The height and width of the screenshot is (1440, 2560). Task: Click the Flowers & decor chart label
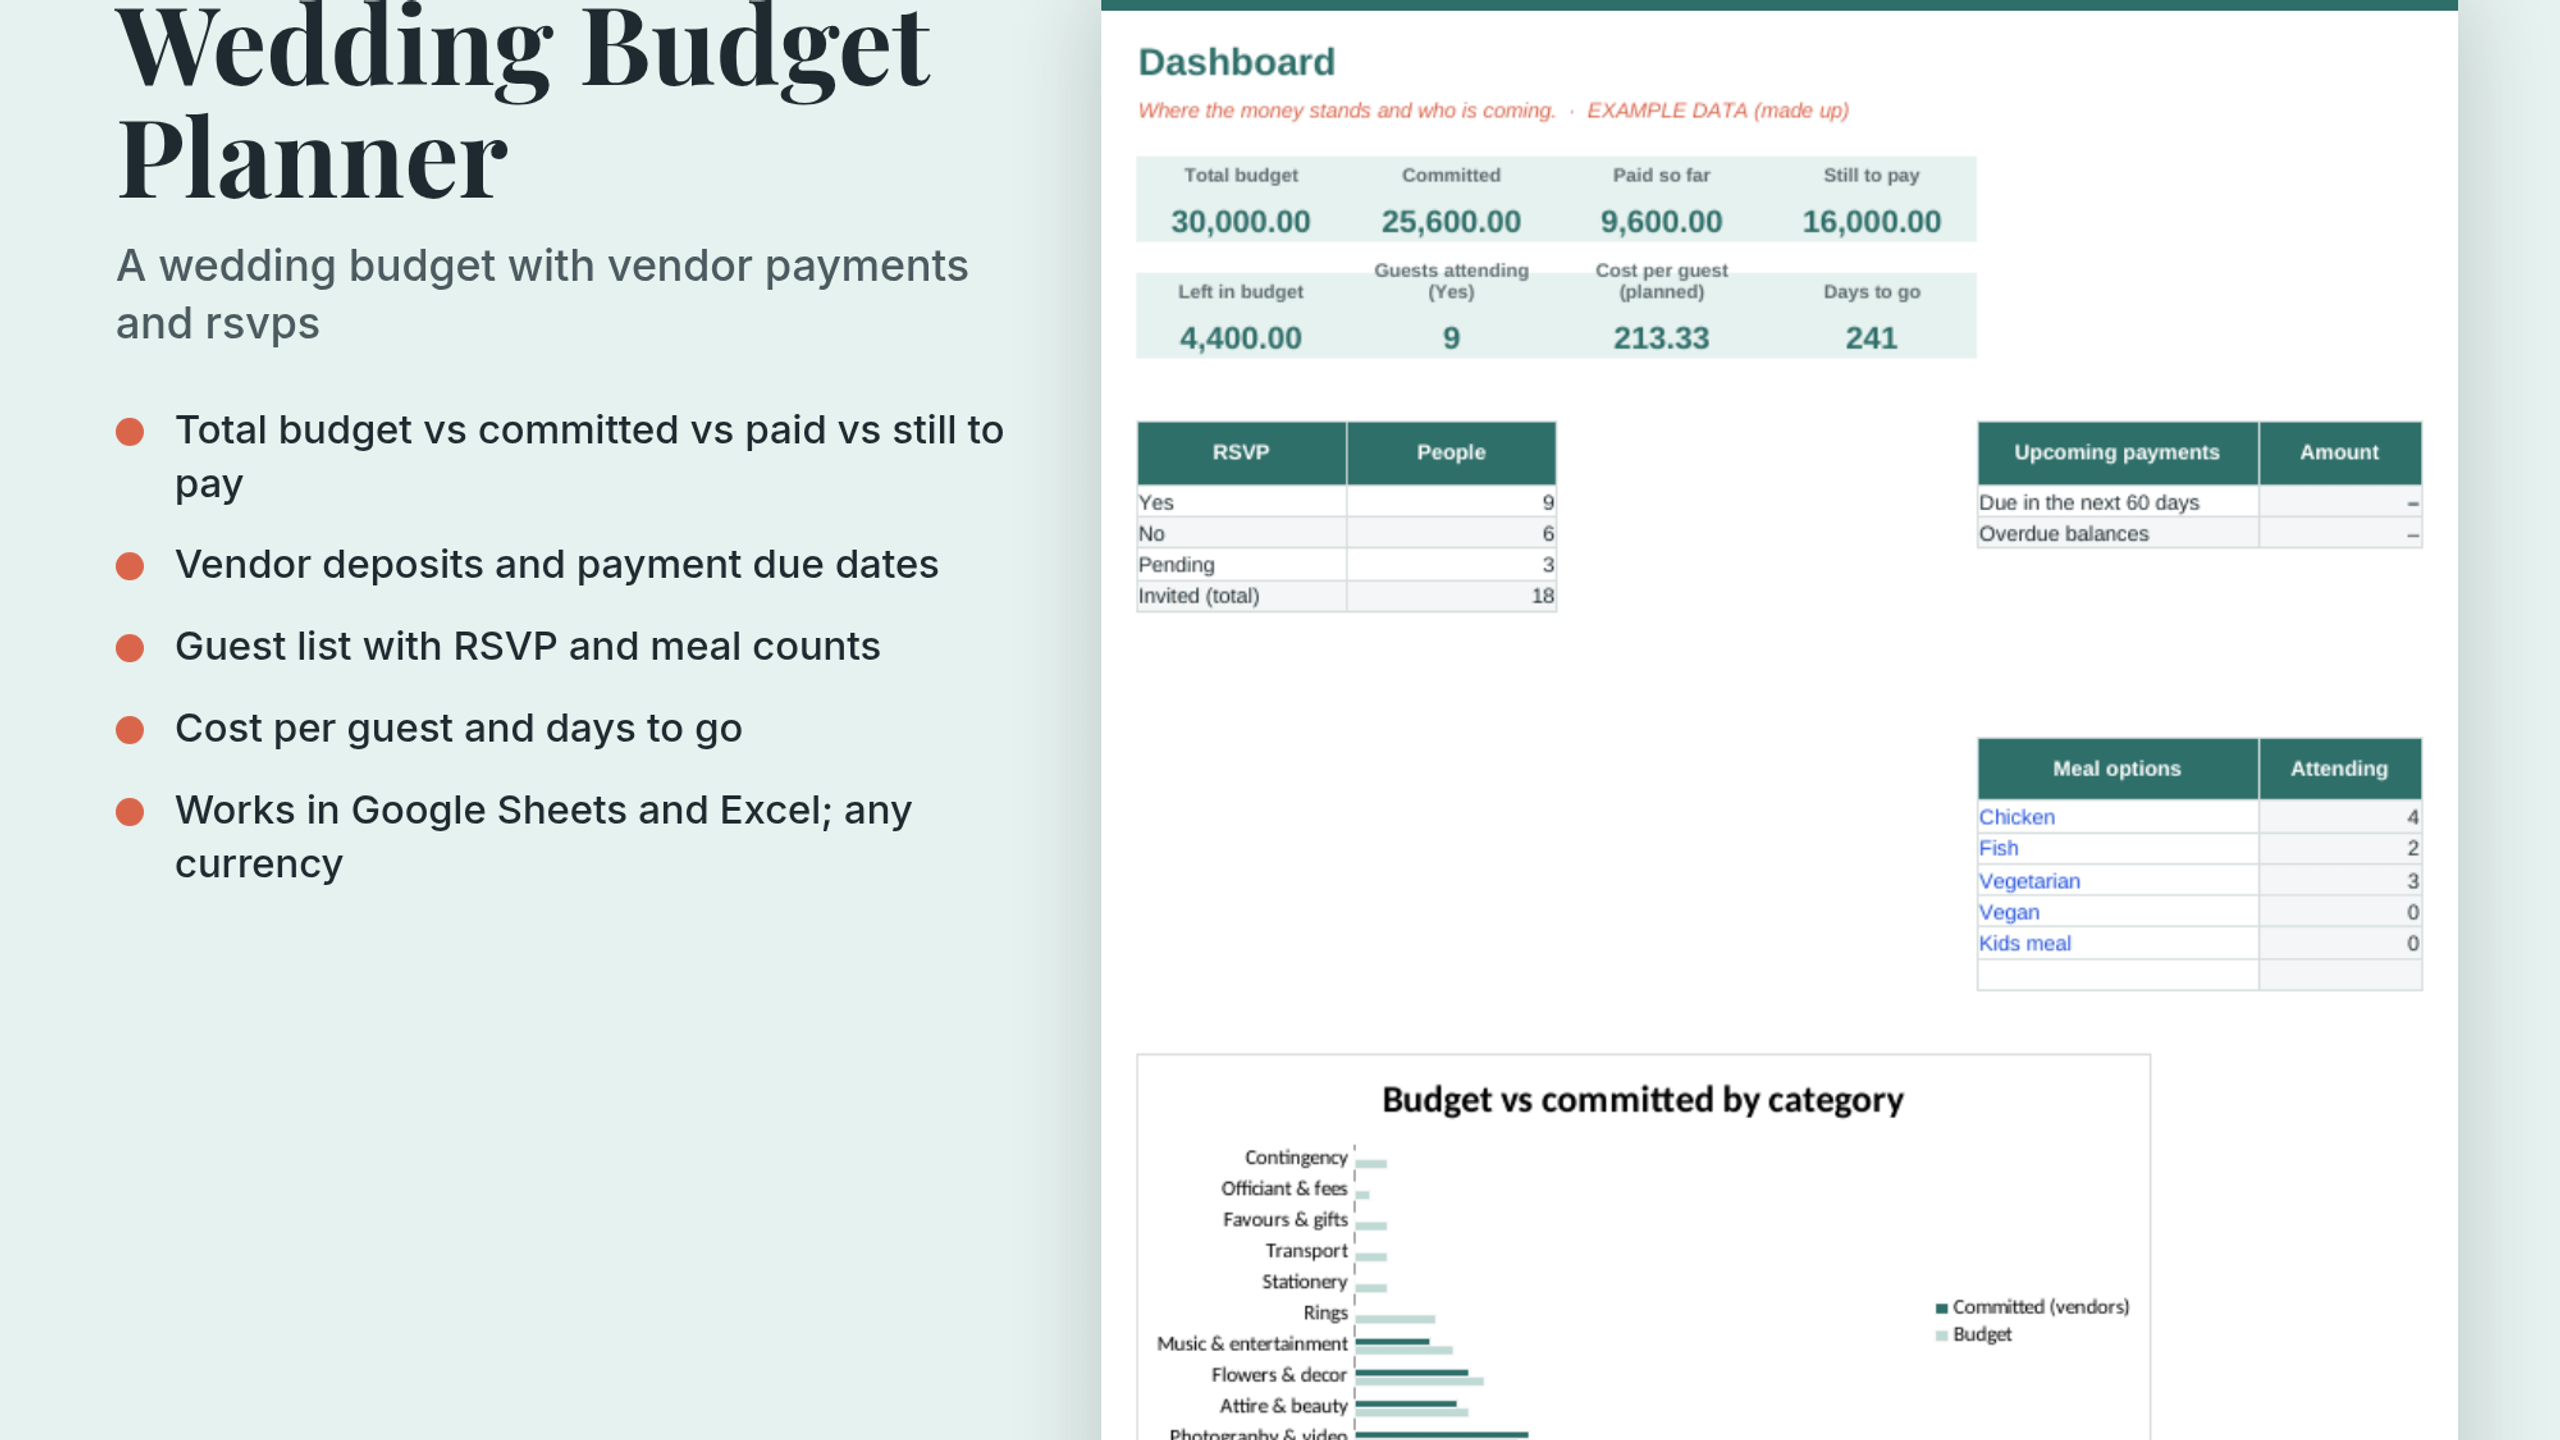point(1278,1375)
